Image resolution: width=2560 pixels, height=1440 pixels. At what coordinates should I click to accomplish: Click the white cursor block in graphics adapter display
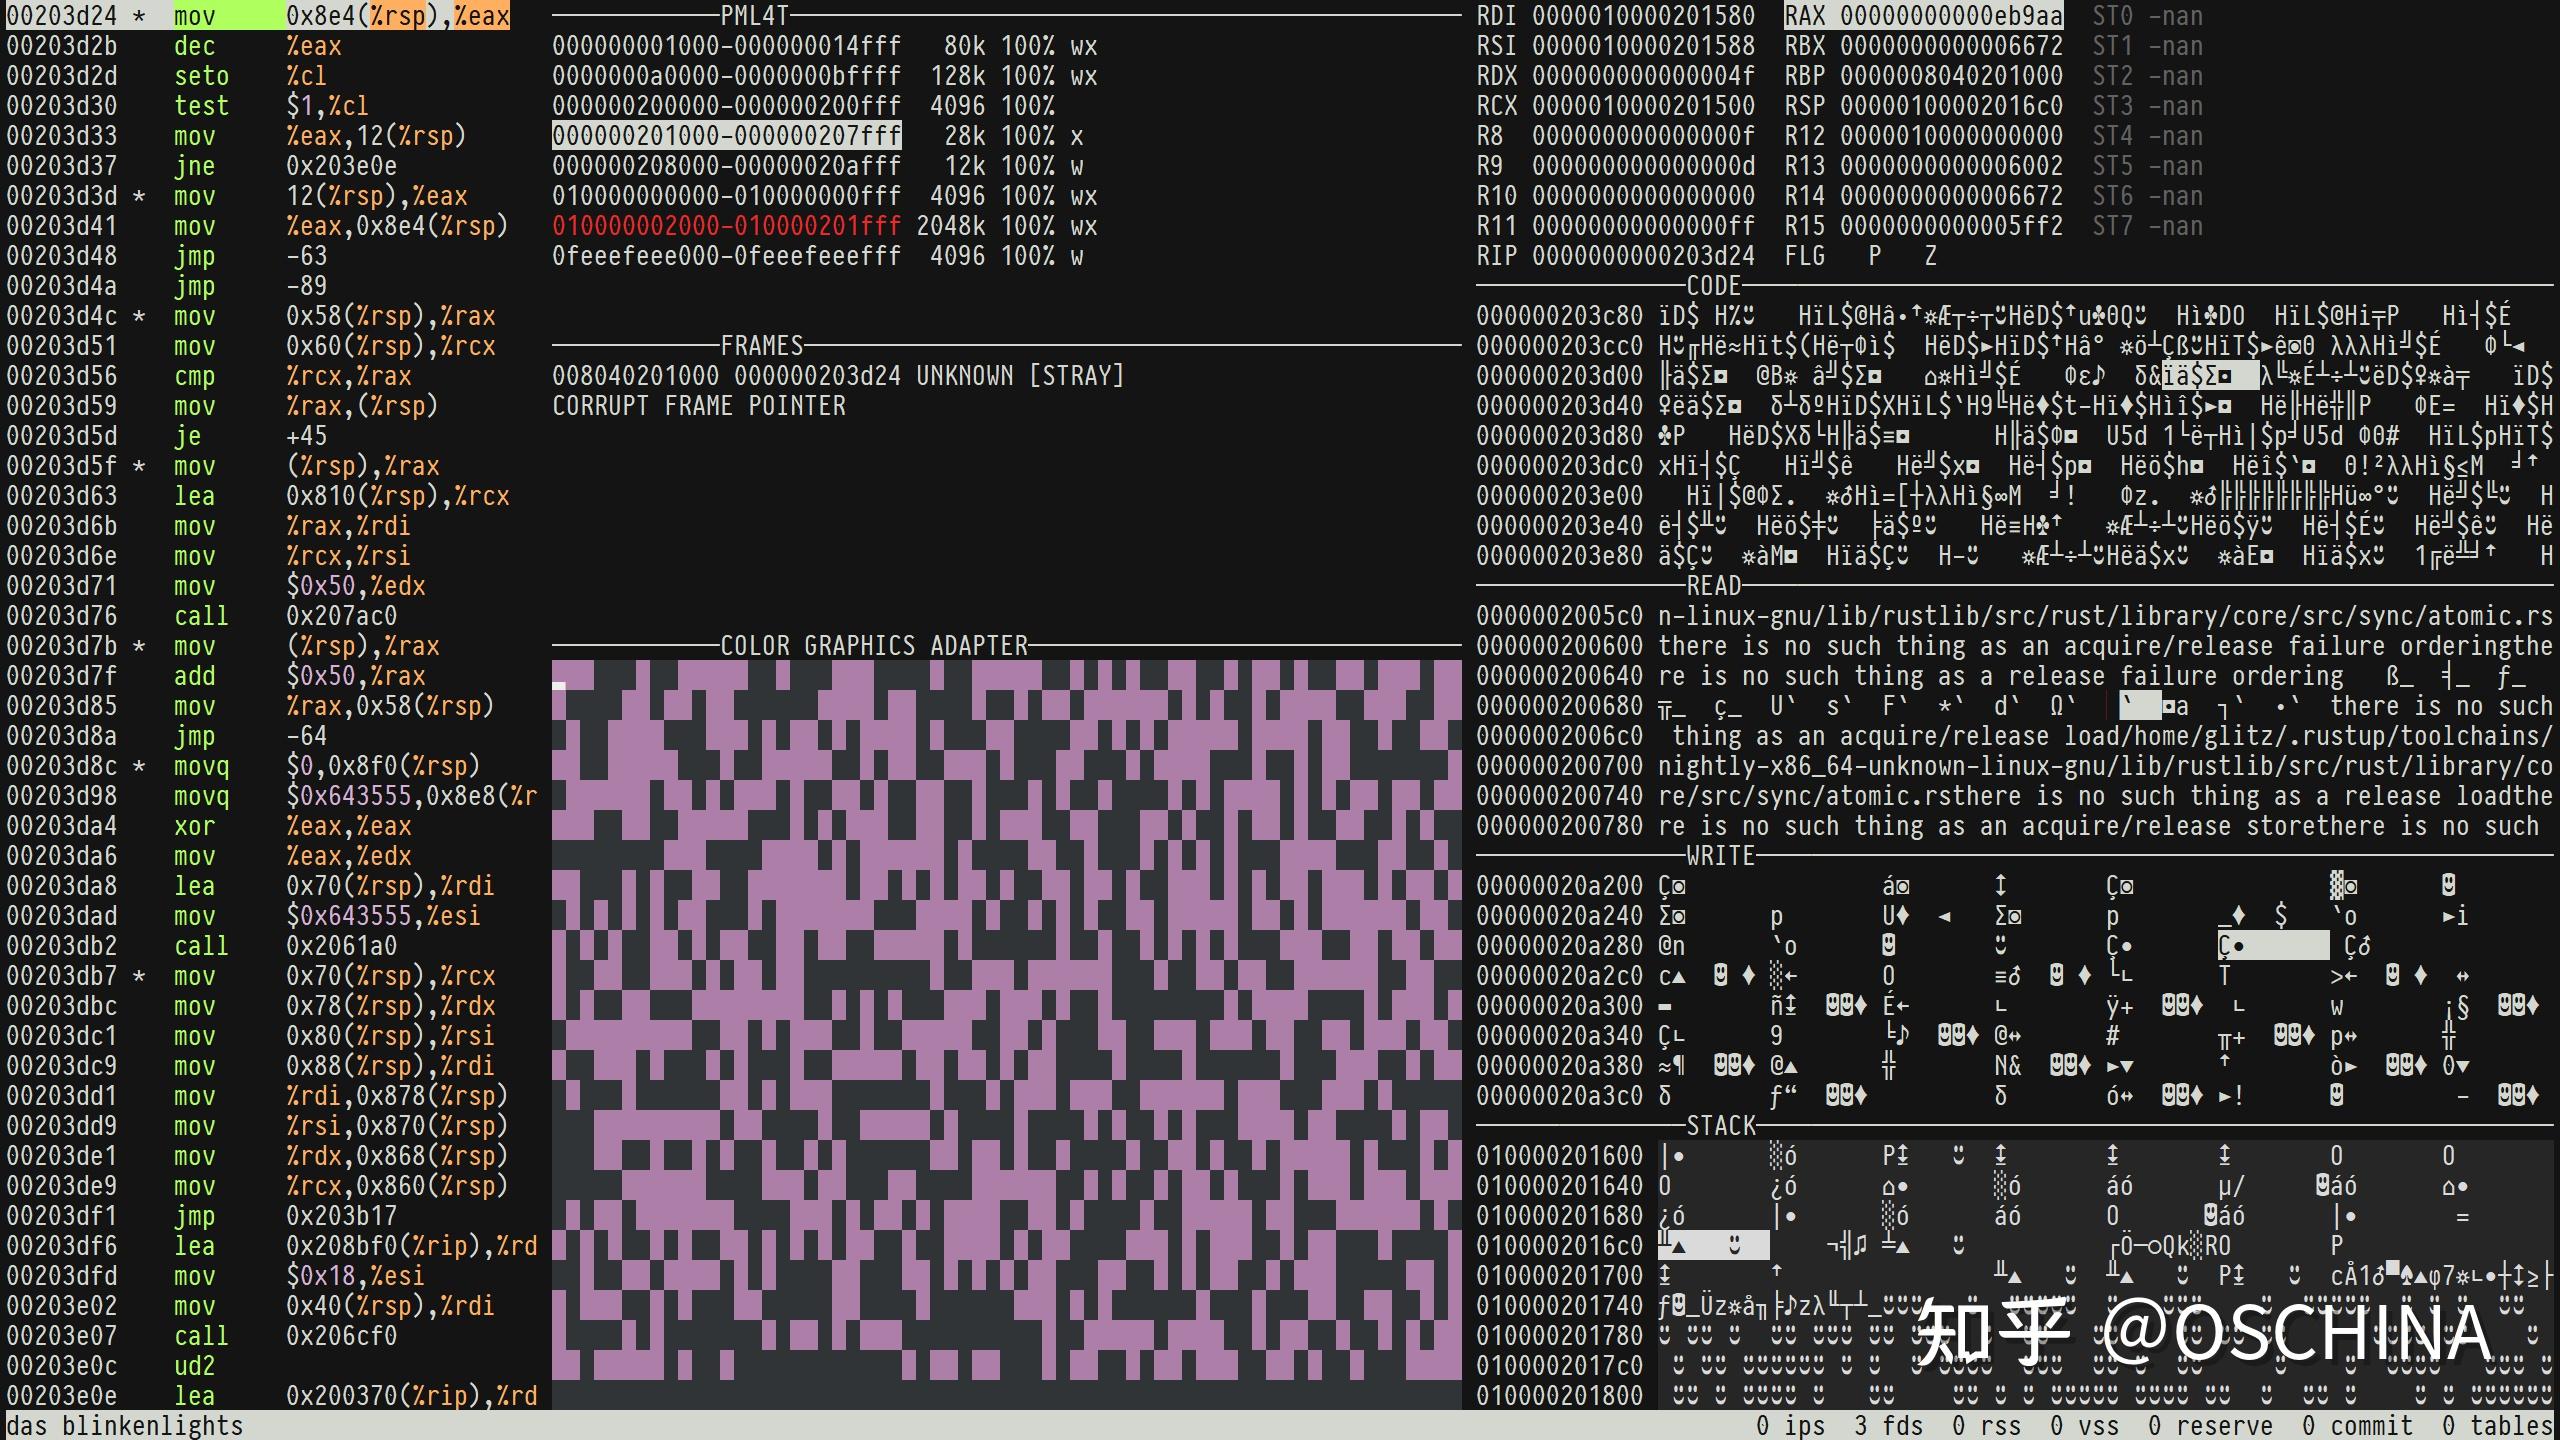pos(559,685)
